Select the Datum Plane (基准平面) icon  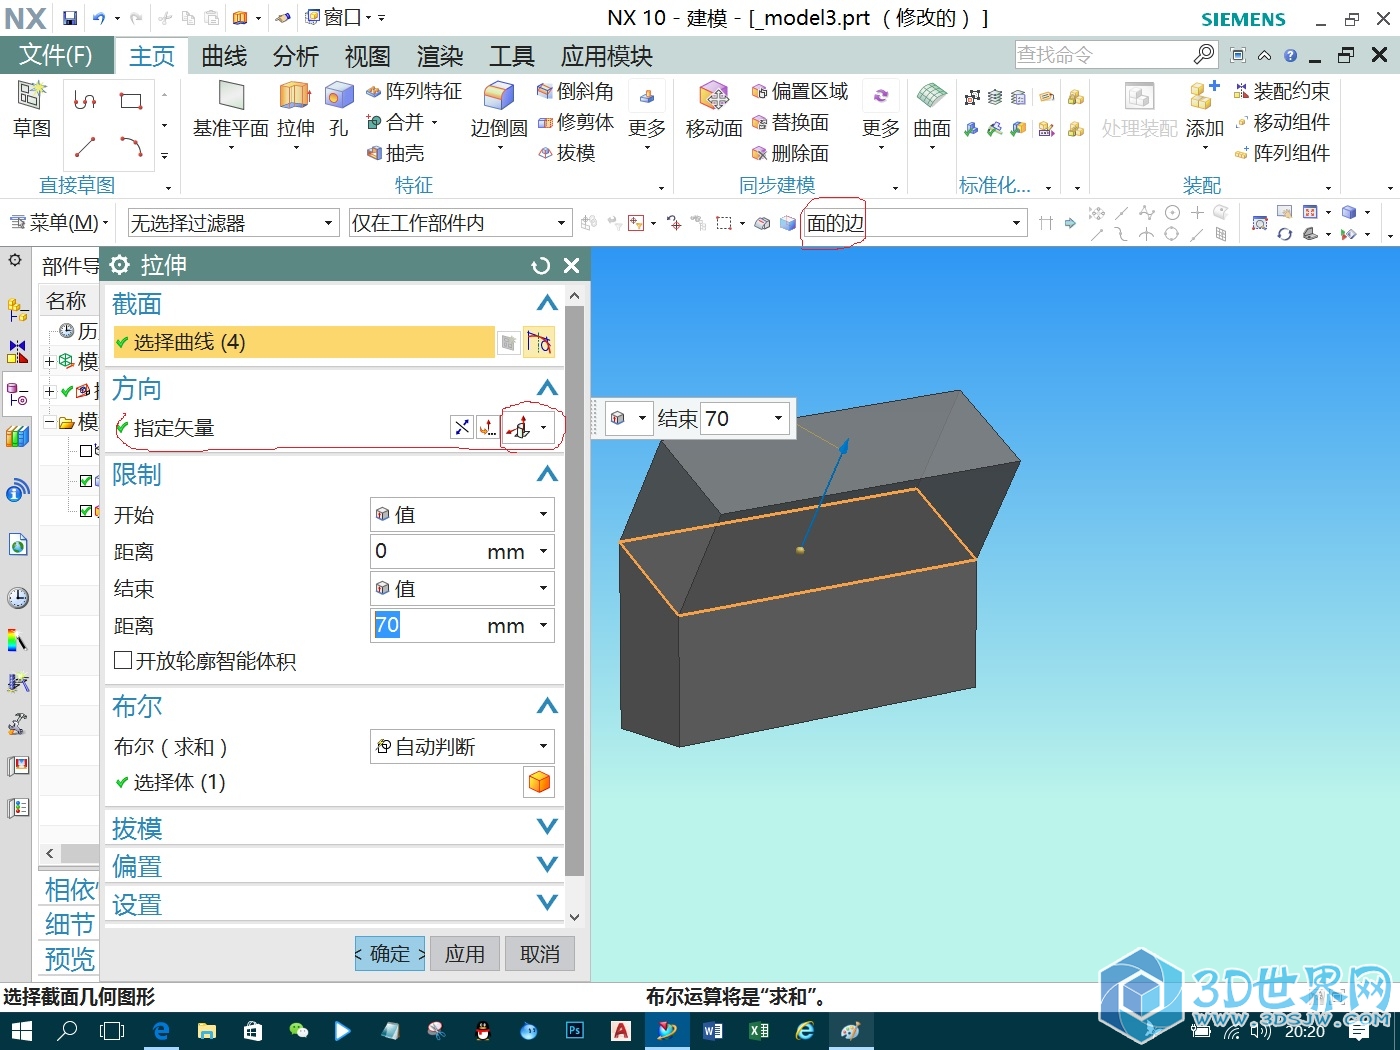[x=231, y=110]
